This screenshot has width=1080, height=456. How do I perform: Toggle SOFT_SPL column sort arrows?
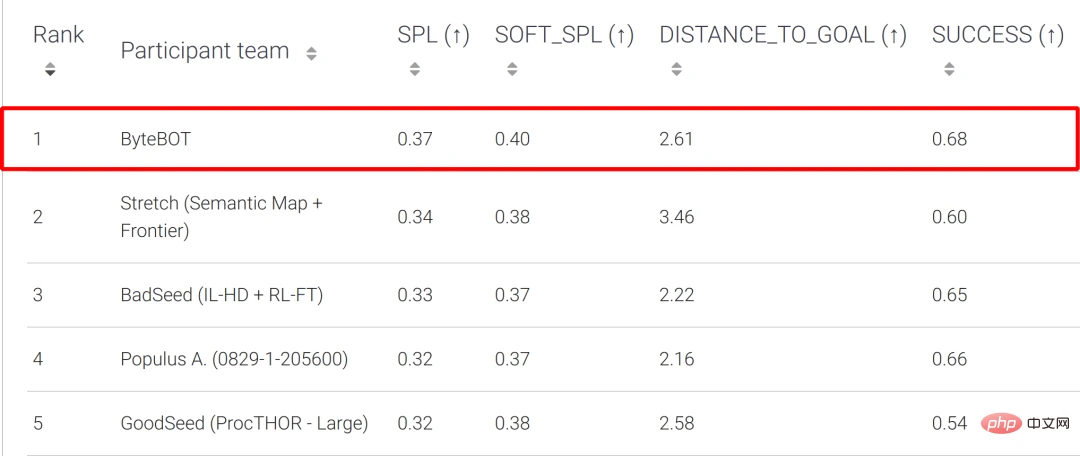coord(511,69)
